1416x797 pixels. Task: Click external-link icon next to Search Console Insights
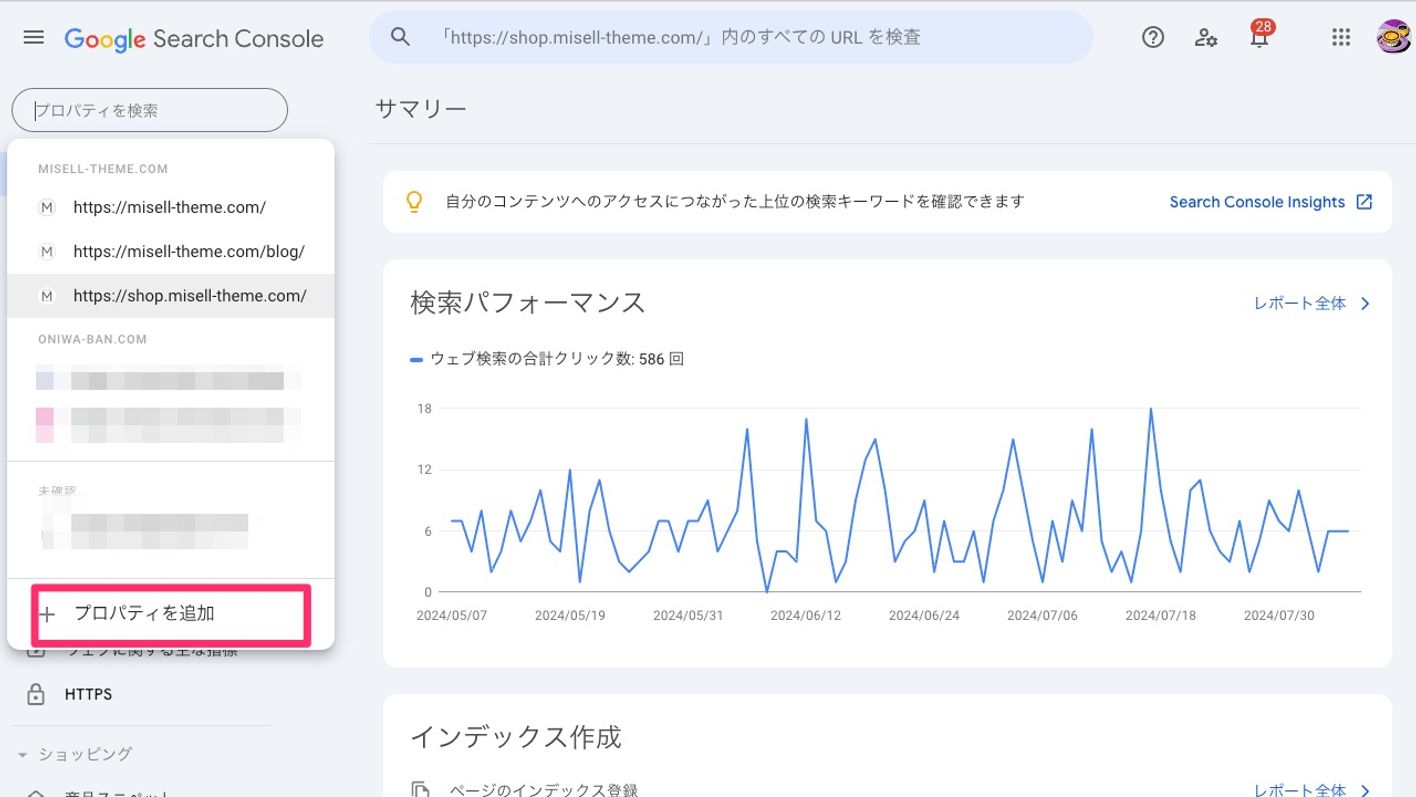pos(1364,202)
